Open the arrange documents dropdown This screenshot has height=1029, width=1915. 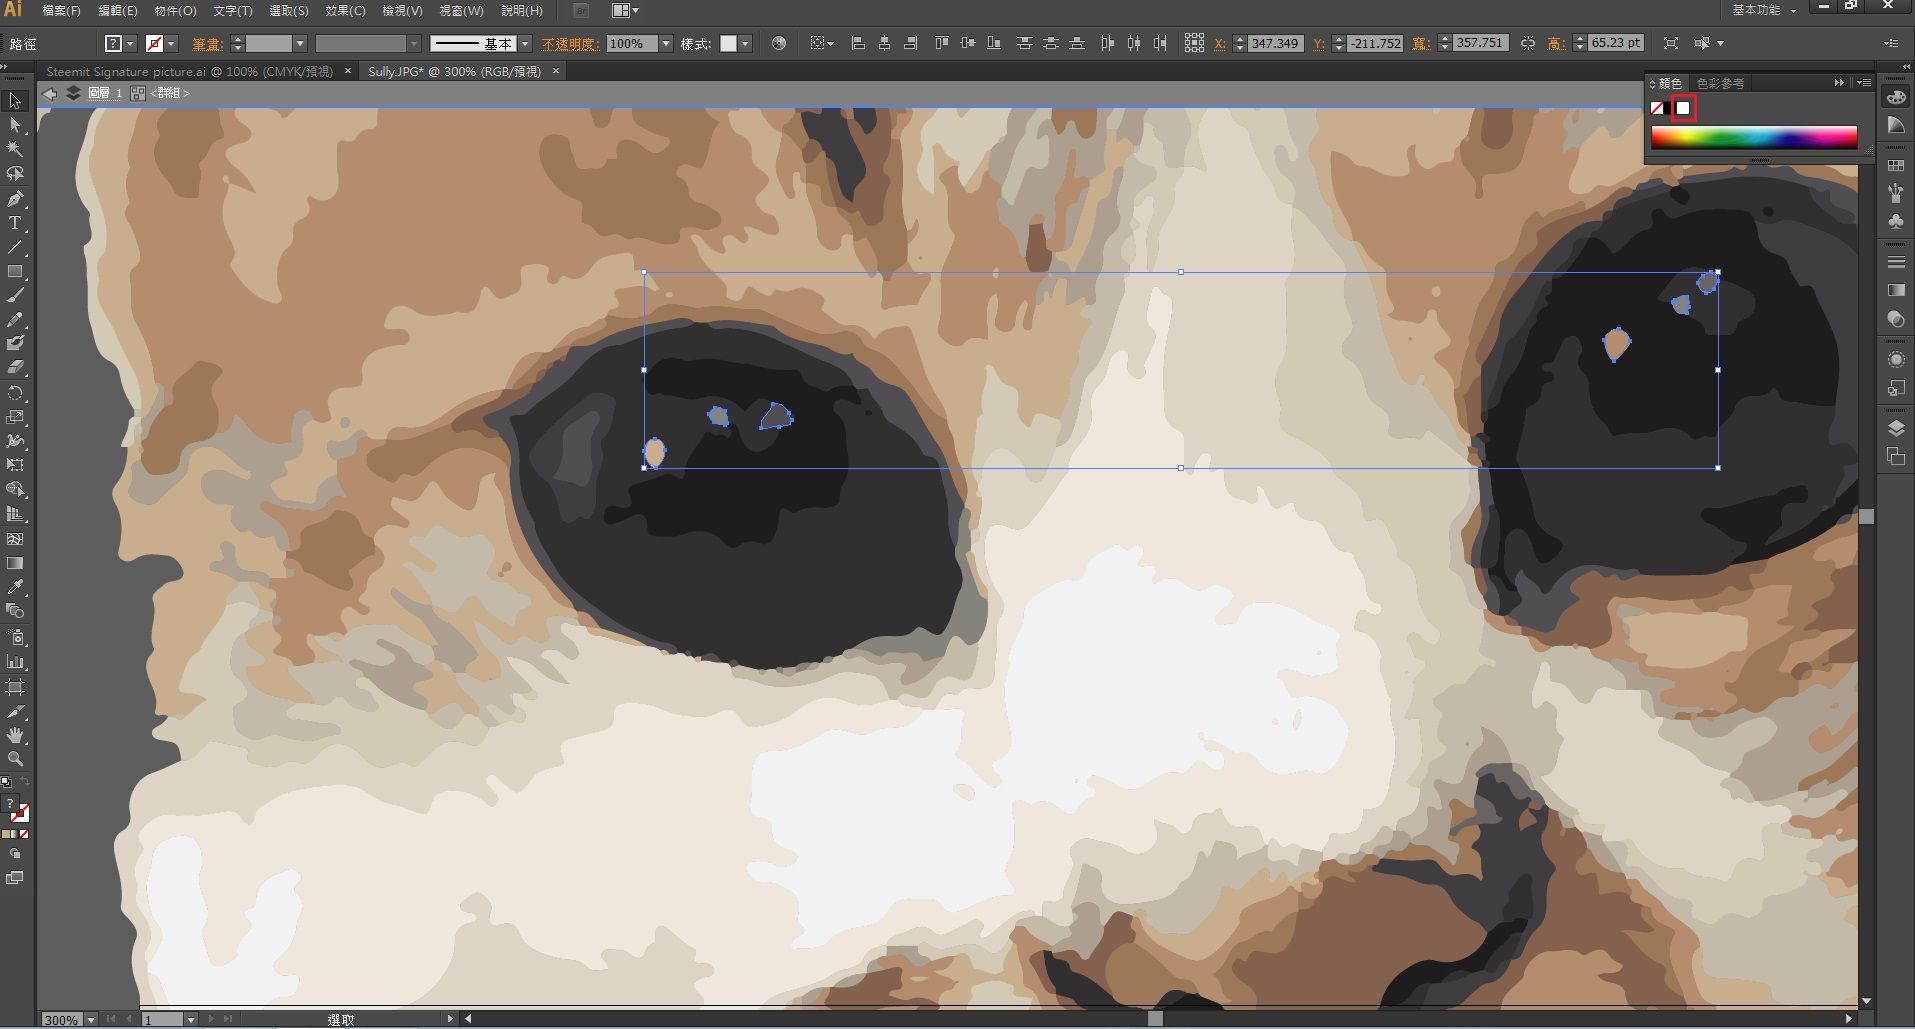pos(625,10)
